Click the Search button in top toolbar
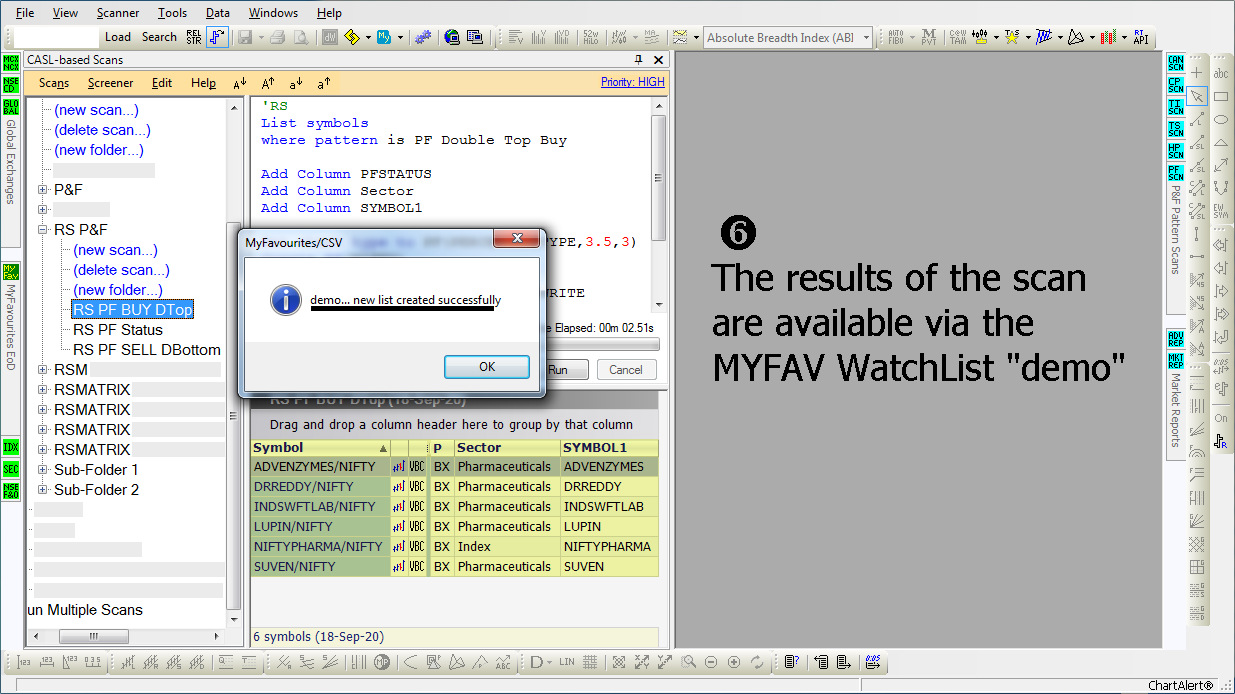Screen dimensions: 1235x694 [159, 37]
